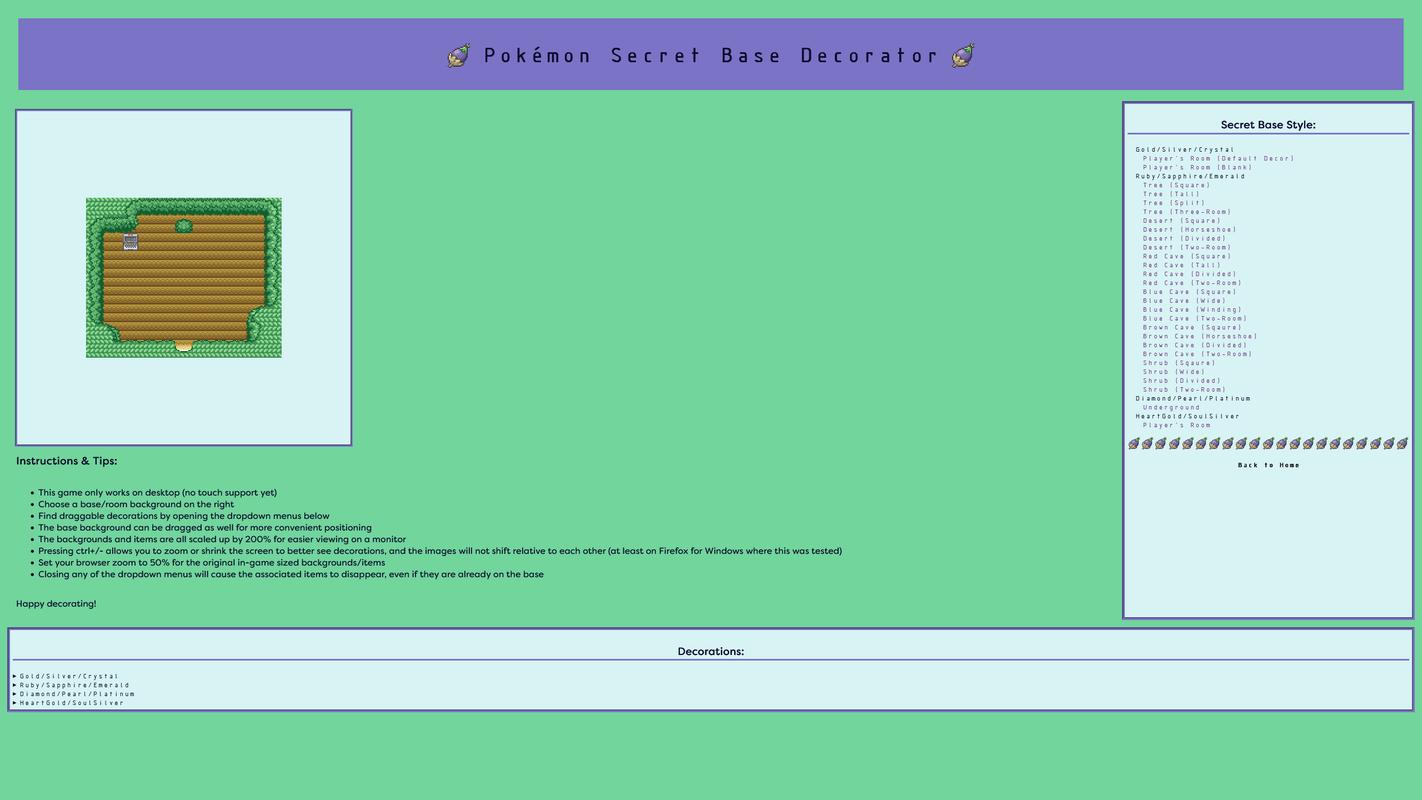Image resolution: width=1422 pixels, height=800 pixels.
Task: Choose Player's Room (Blank) style
Action: [1197, 167]
